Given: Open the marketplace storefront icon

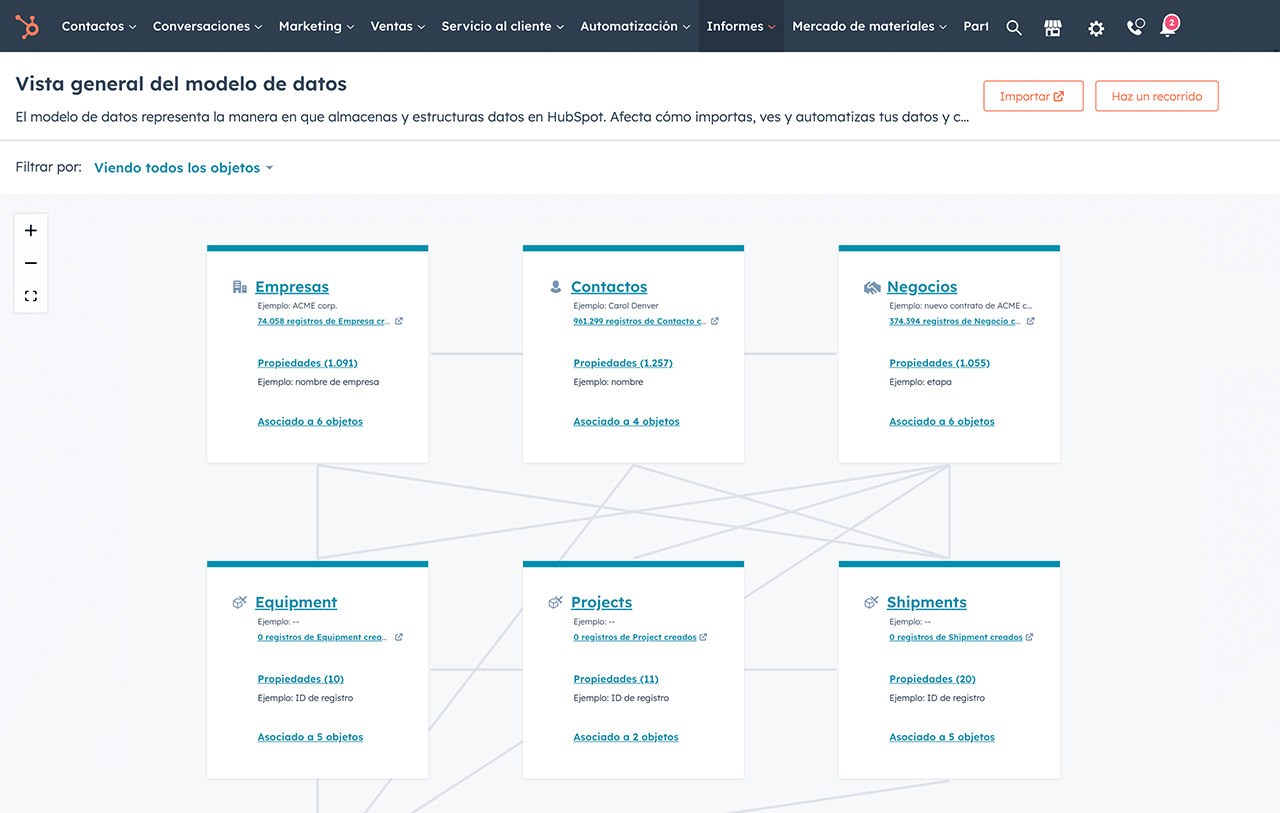Looking at the screenshot, I should click(x=1053, y=28).
